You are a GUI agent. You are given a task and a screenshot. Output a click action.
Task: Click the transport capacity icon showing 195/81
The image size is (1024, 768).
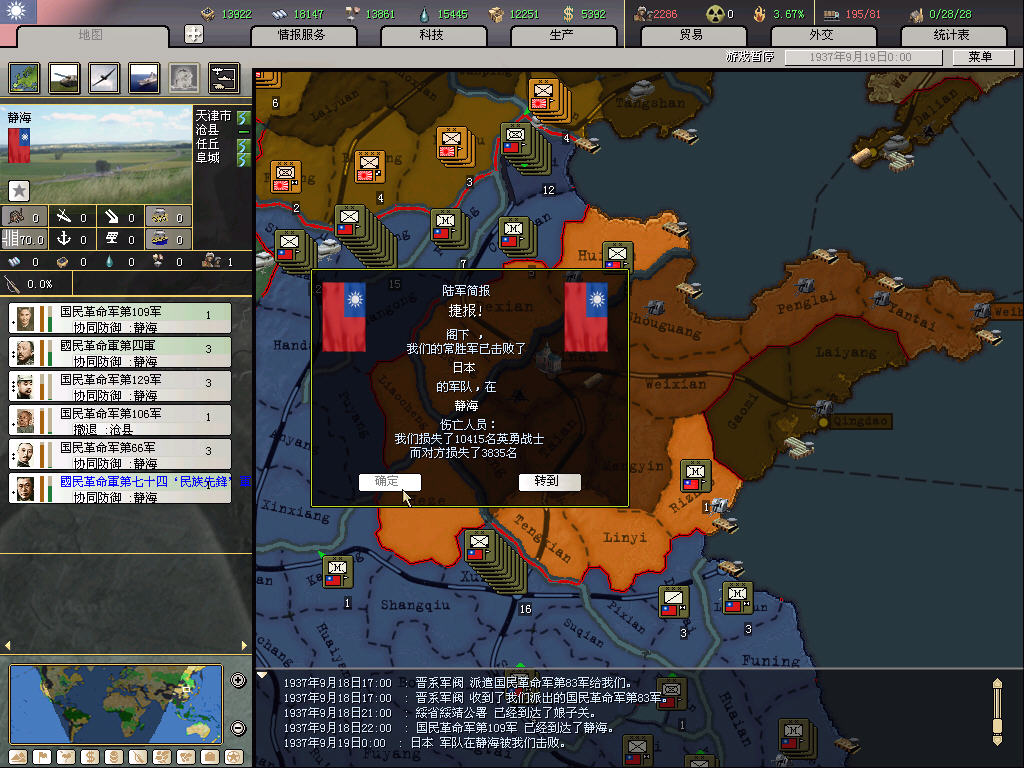[x=831, y=14]
